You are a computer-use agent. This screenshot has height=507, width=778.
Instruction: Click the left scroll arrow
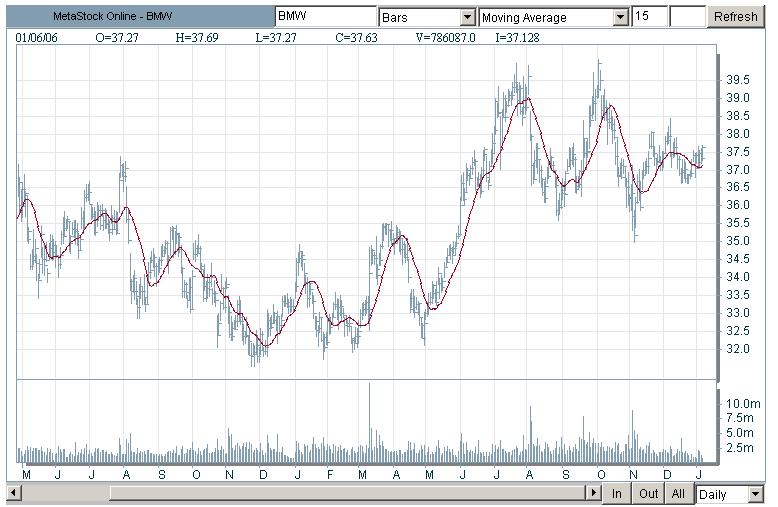(13, 493)
